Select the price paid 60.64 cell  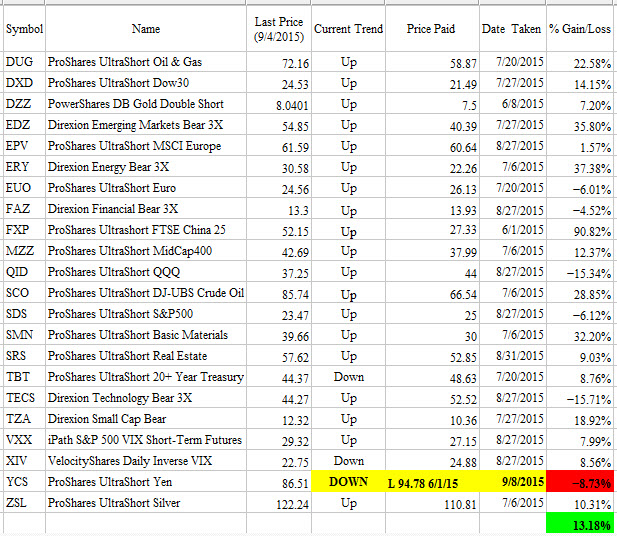tap(432, 146)
